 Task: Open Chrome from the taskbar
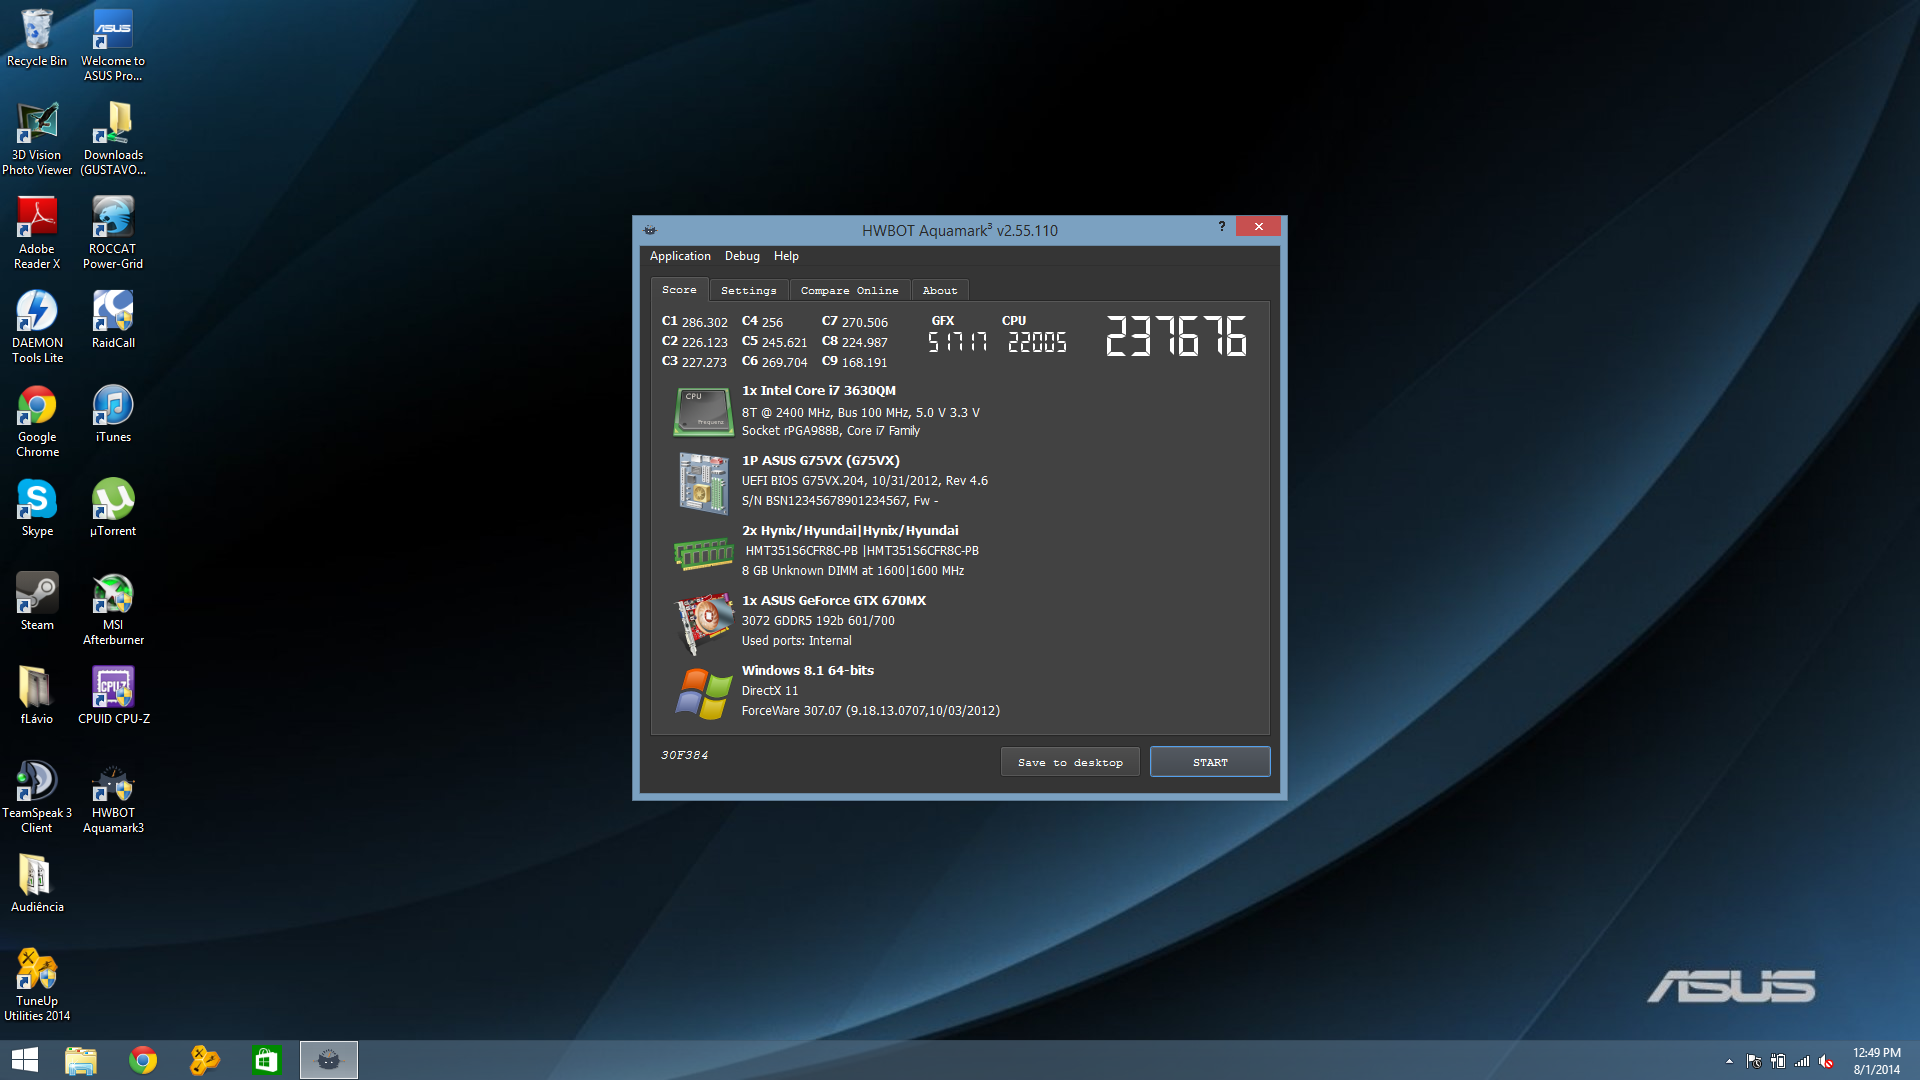143,1060
